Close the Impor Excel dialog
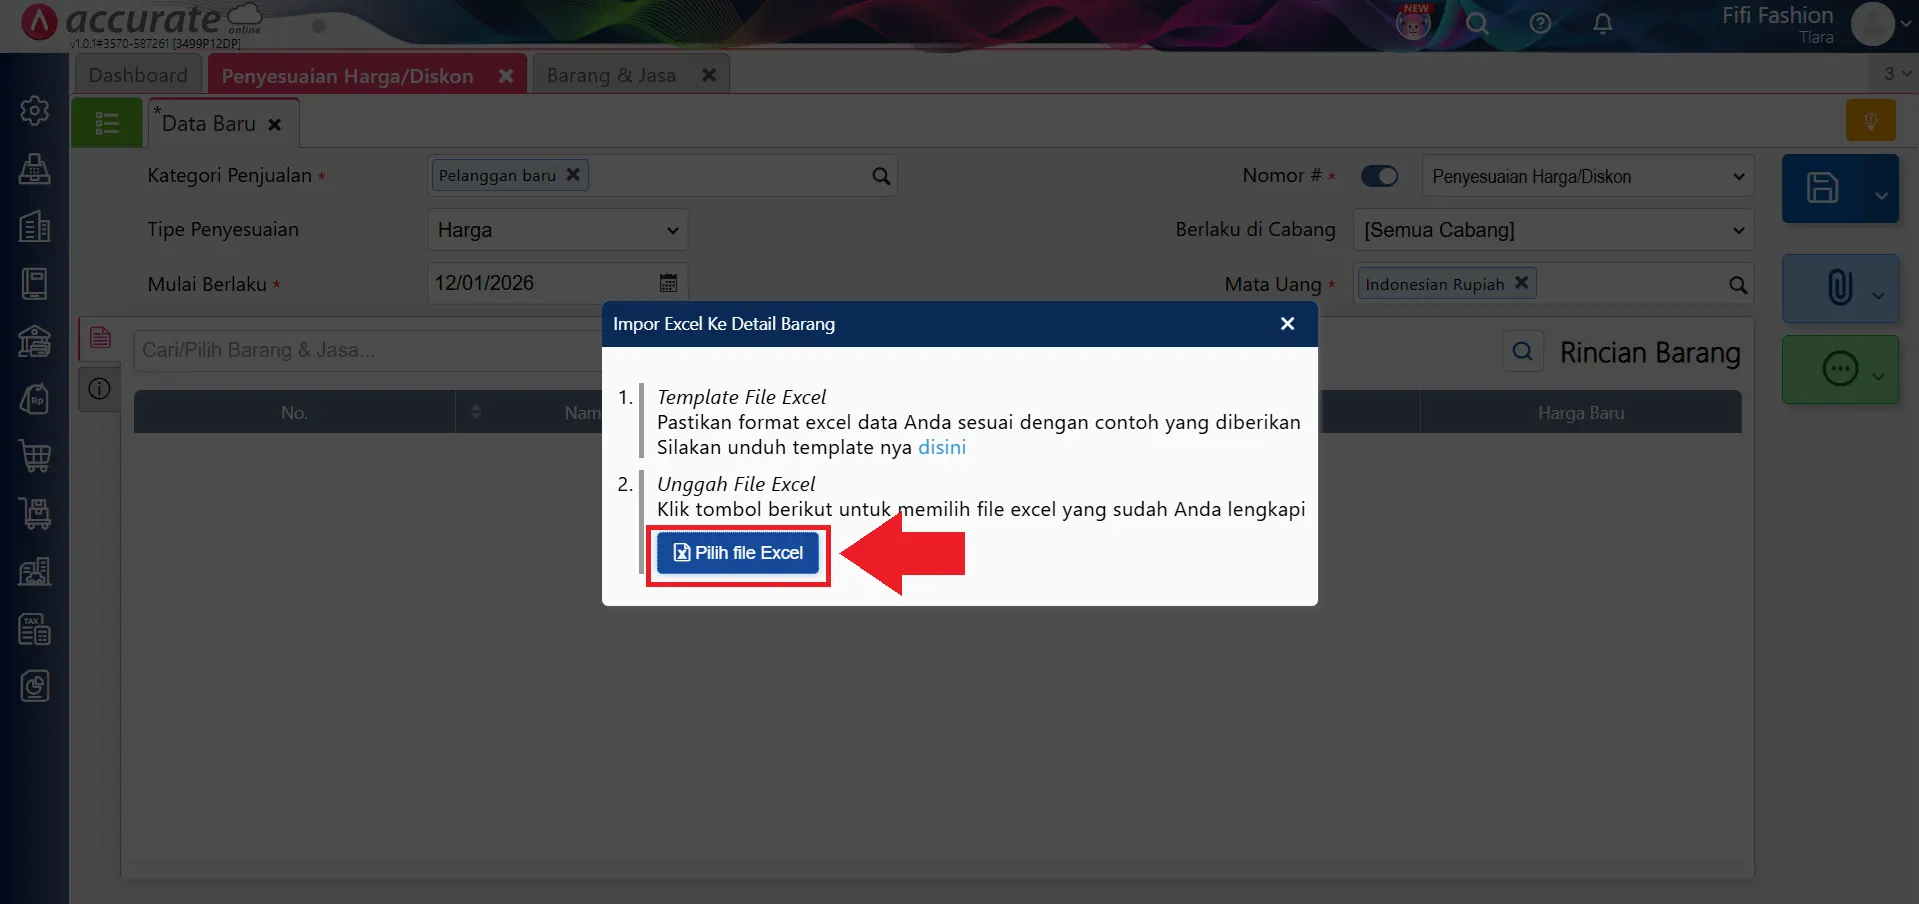 tap(1287, 324)
